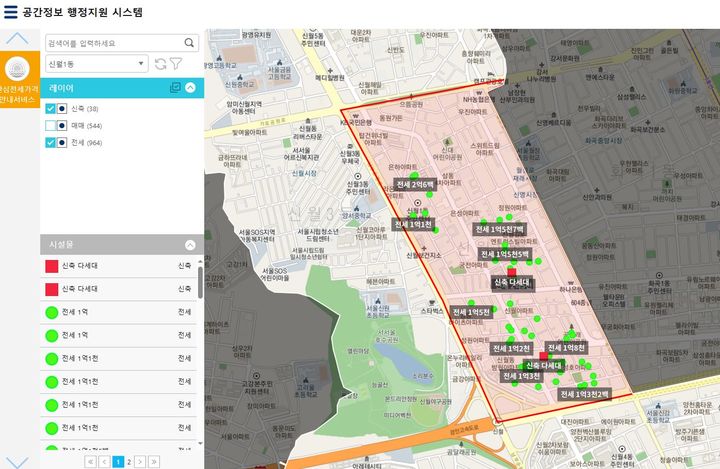Open the hamburger menu beside the system title
Viewport: 720px width, 469px height.
(x=11, y=13)
